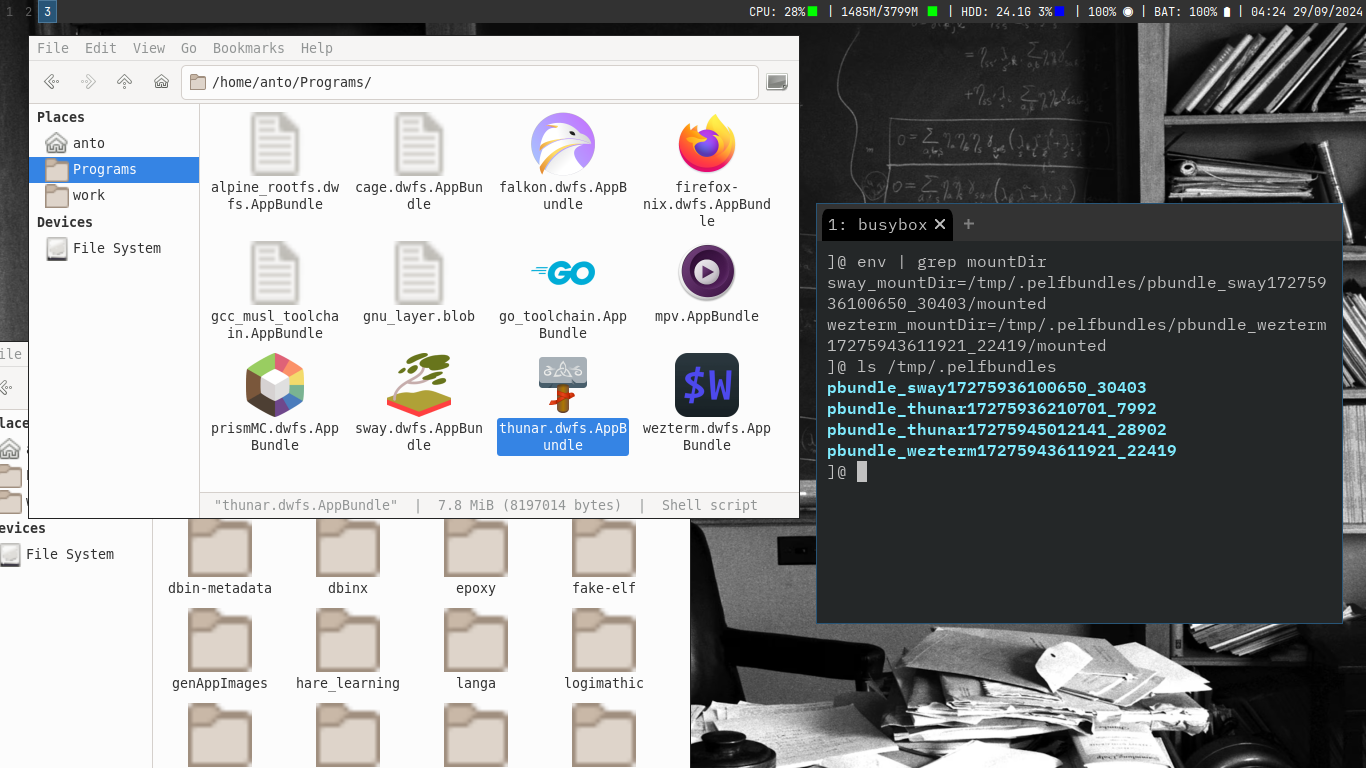This screenshot has height=768, width=1366.
Task: Select the go_toolchain.AppBundle Go icon
Action: coord(563,272)
